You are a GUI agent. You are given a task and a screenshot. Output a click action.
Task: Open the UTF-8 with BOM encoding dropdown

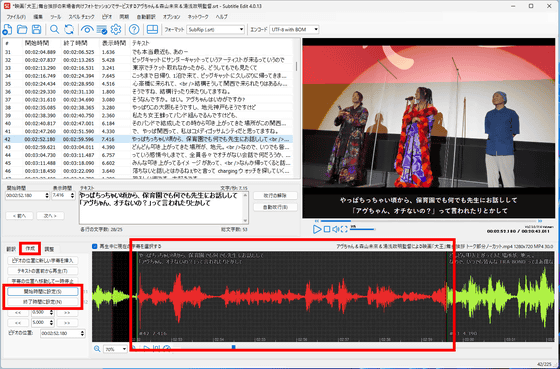click(x=294, y=29)
